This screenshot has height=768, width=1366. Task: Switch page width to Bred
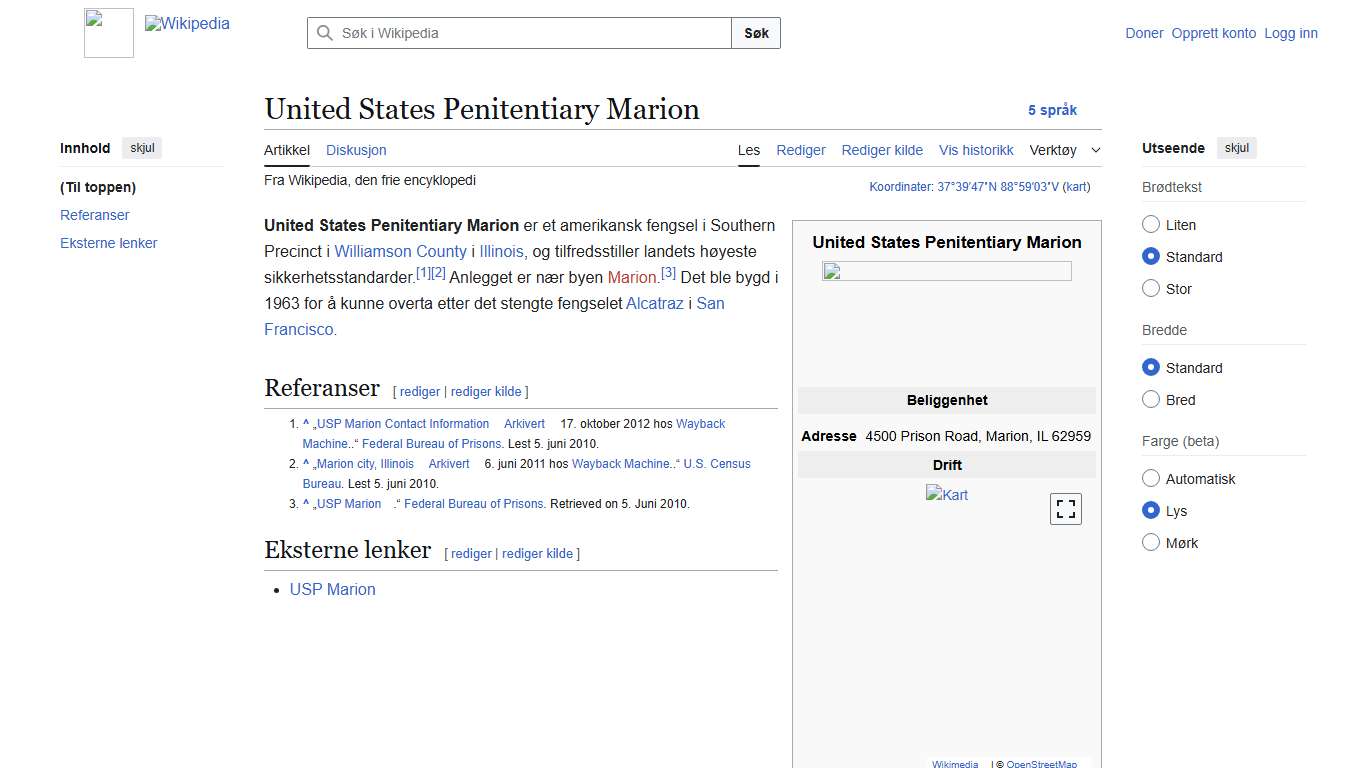tap(1151, 399)
